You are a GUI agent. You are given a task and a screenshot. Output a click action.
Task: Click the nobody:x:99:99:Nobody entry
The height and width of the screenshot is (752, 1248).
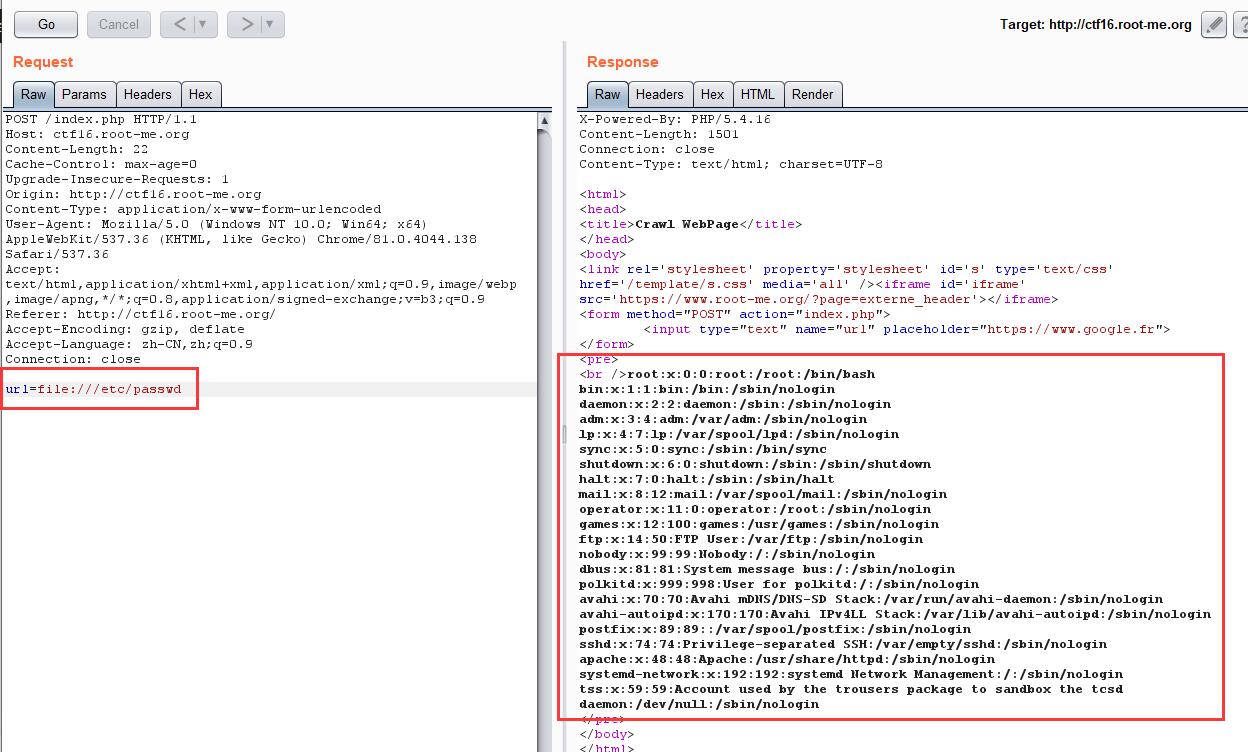tap(727, 554)
